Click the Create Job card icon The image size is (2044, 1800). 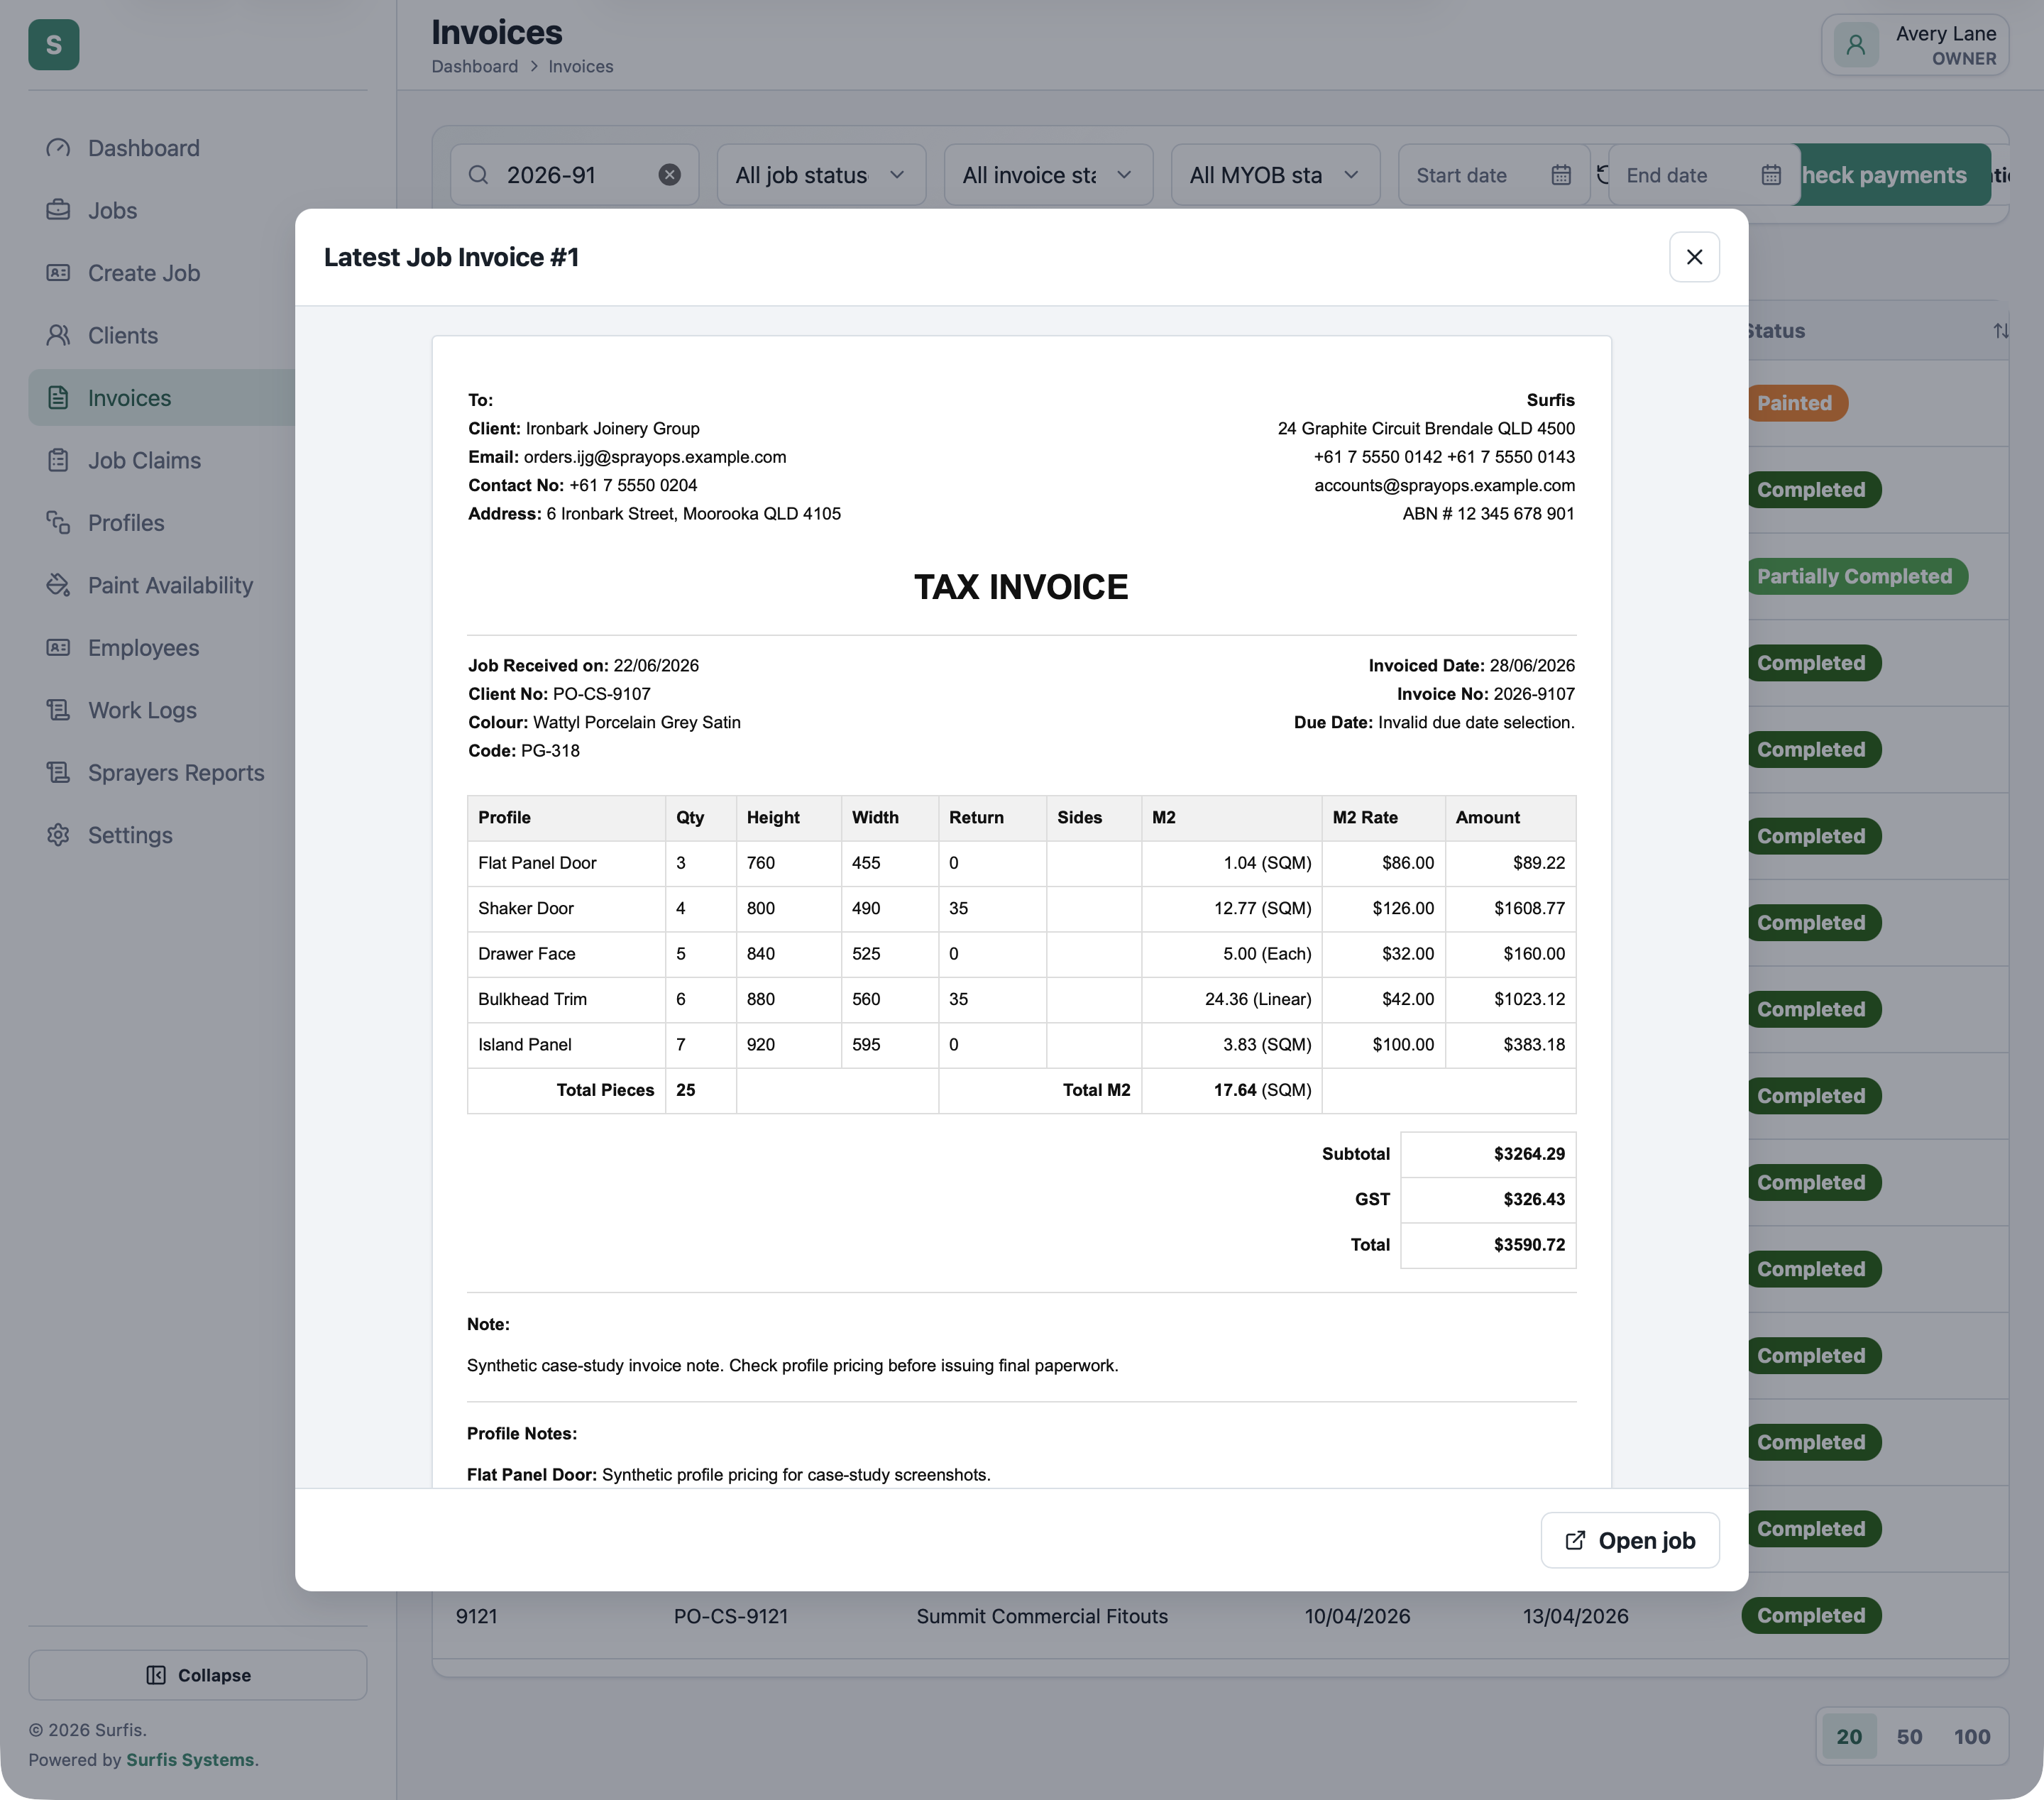coord(58,273)
